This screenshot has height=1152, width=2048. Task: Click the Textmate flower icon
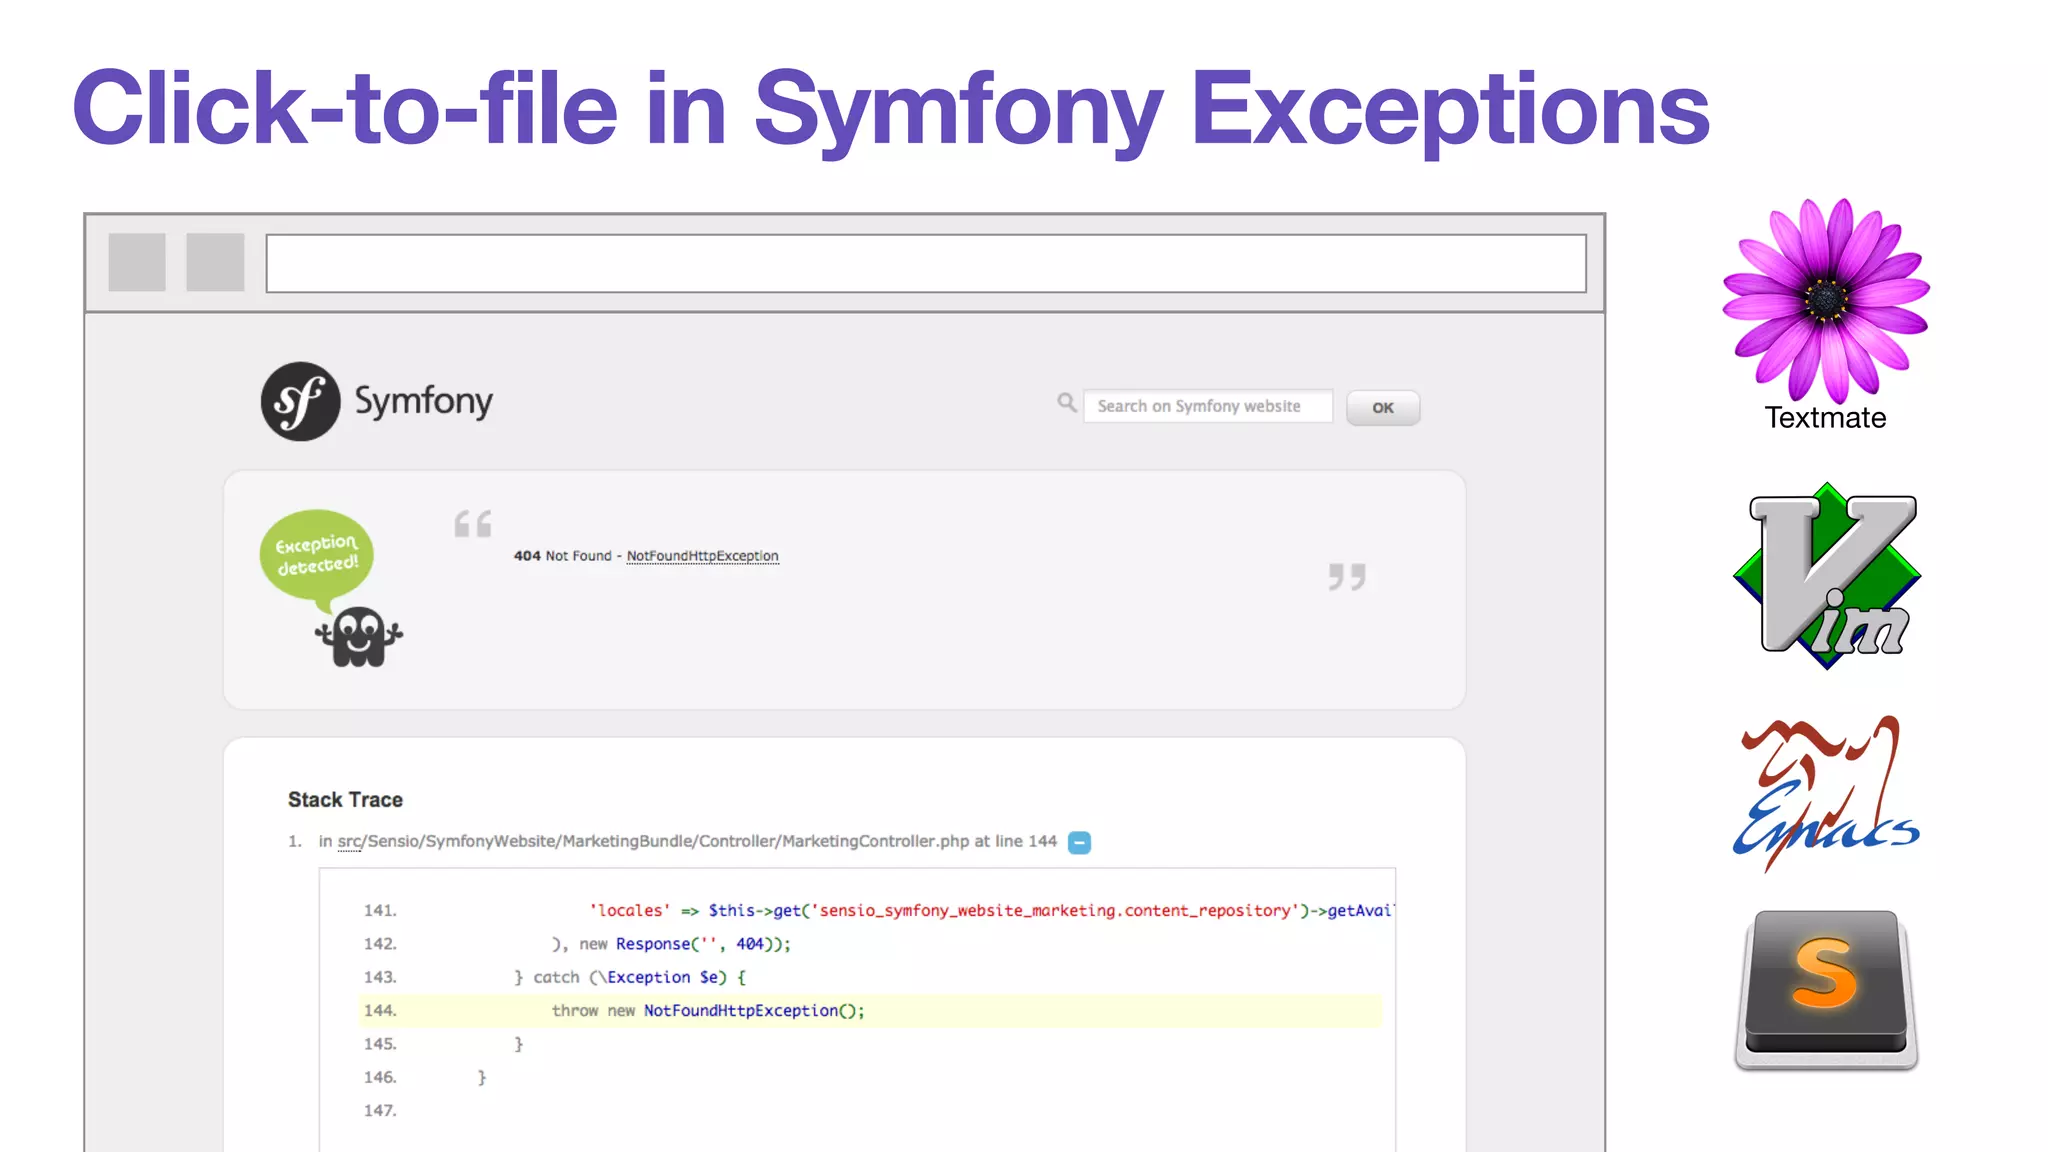coord(1826,300)
